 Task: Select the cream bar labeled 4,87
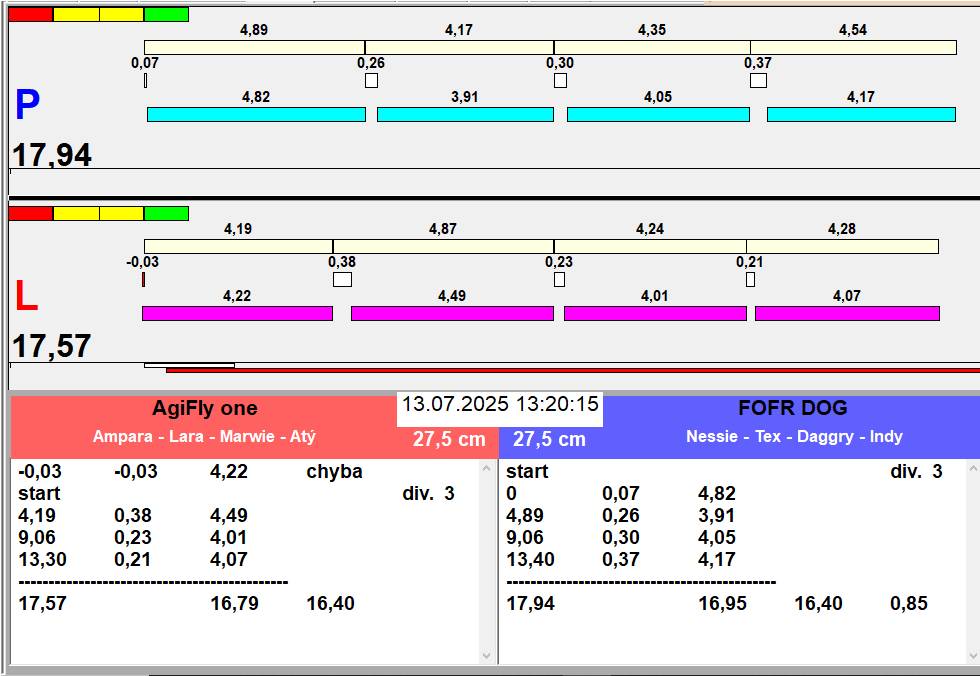443,246
